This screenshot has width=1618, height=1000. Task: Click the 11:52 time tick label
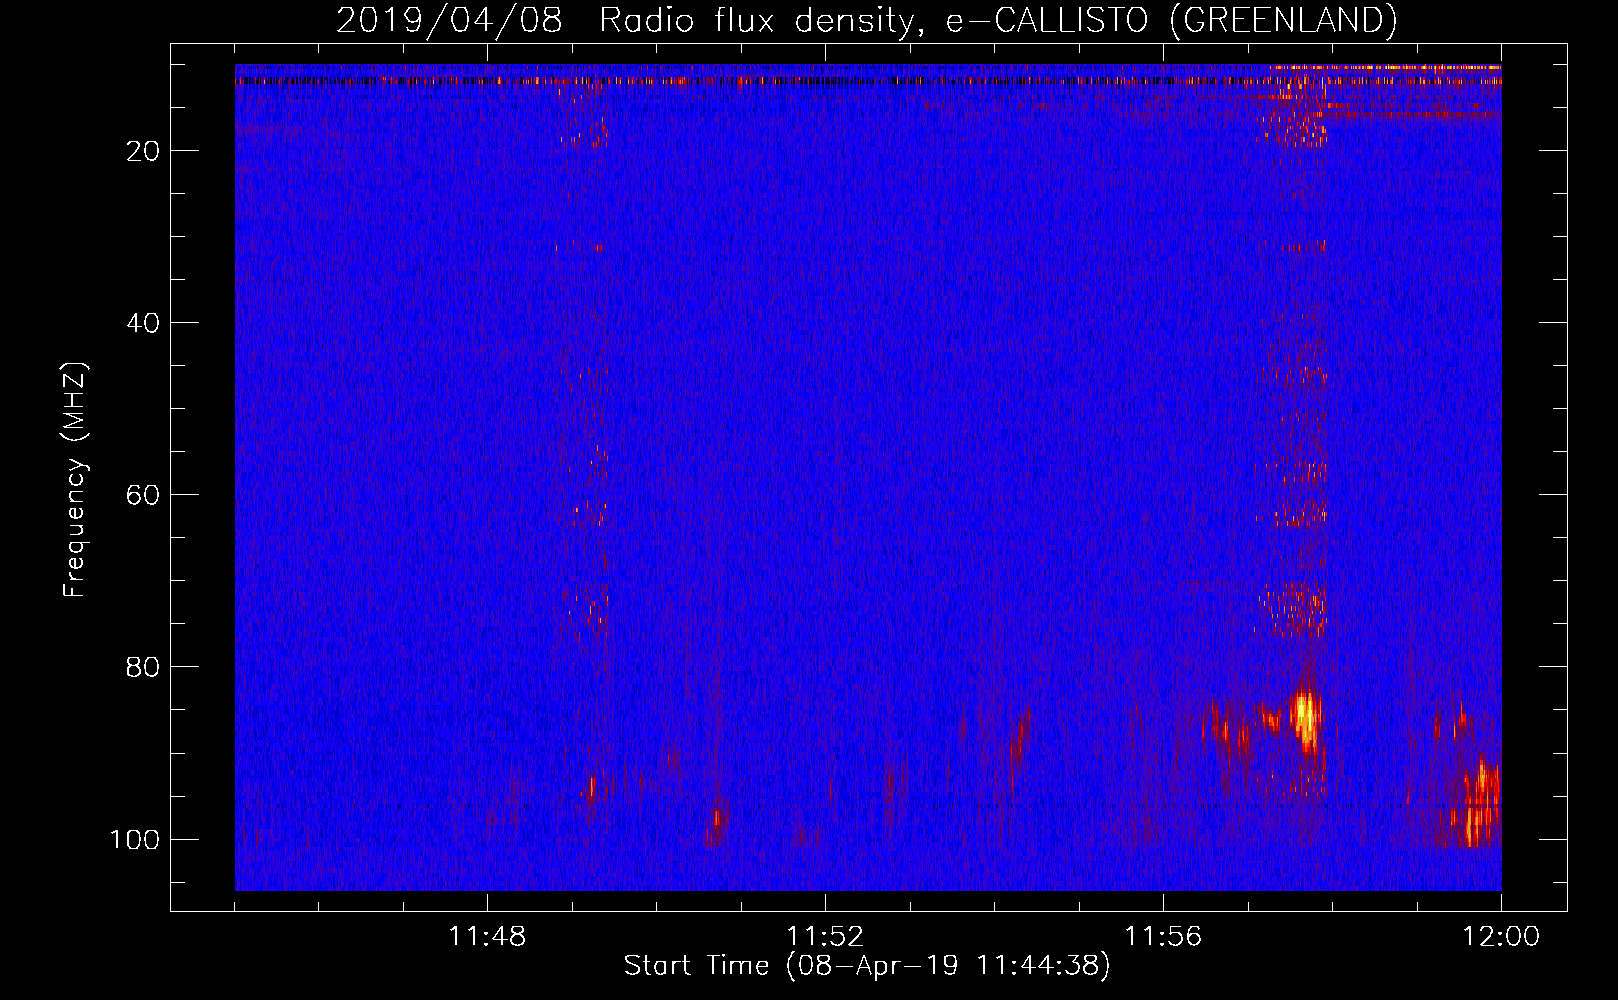pos(825,937)
